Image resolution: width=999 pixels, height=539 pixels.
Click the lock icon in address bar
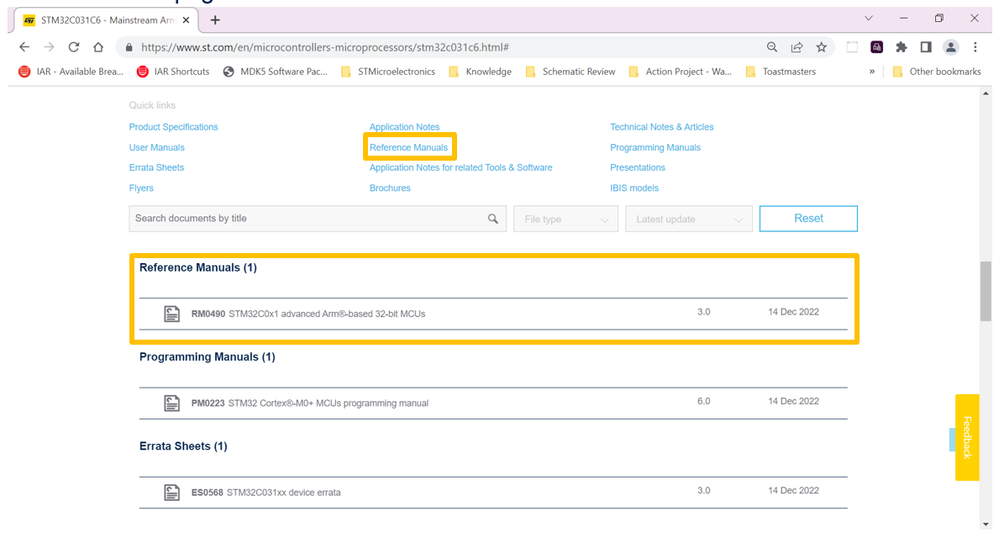coord(129,47)
